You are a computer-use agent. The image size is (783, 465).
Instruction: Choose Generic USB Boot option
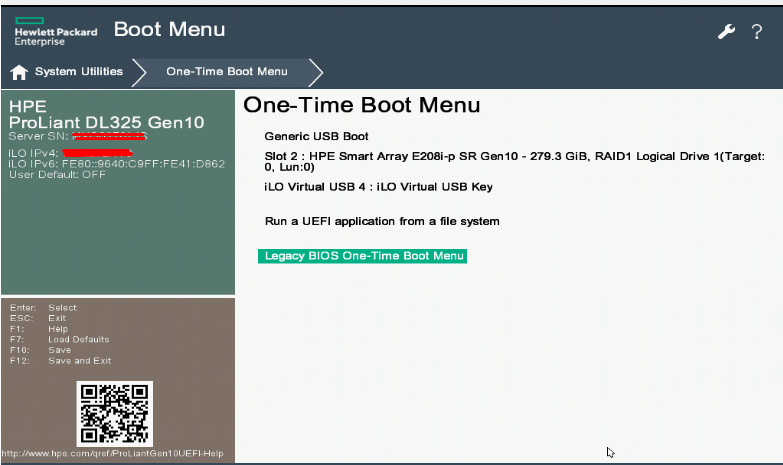coord(316,136)
